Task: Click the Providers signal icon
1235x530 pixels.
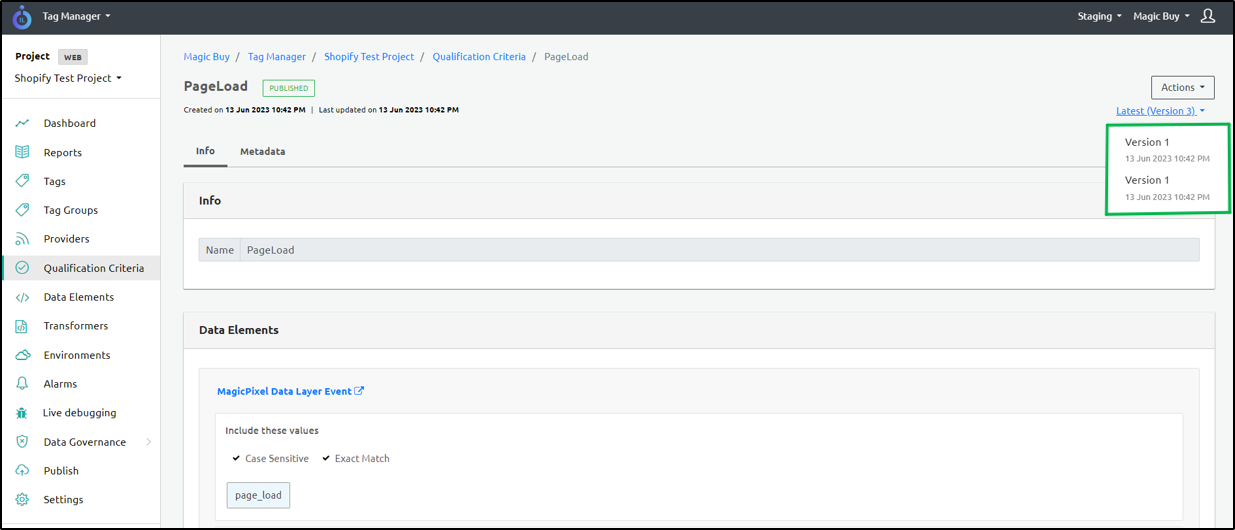Action: pyautogui.click(x=22, y=239)
